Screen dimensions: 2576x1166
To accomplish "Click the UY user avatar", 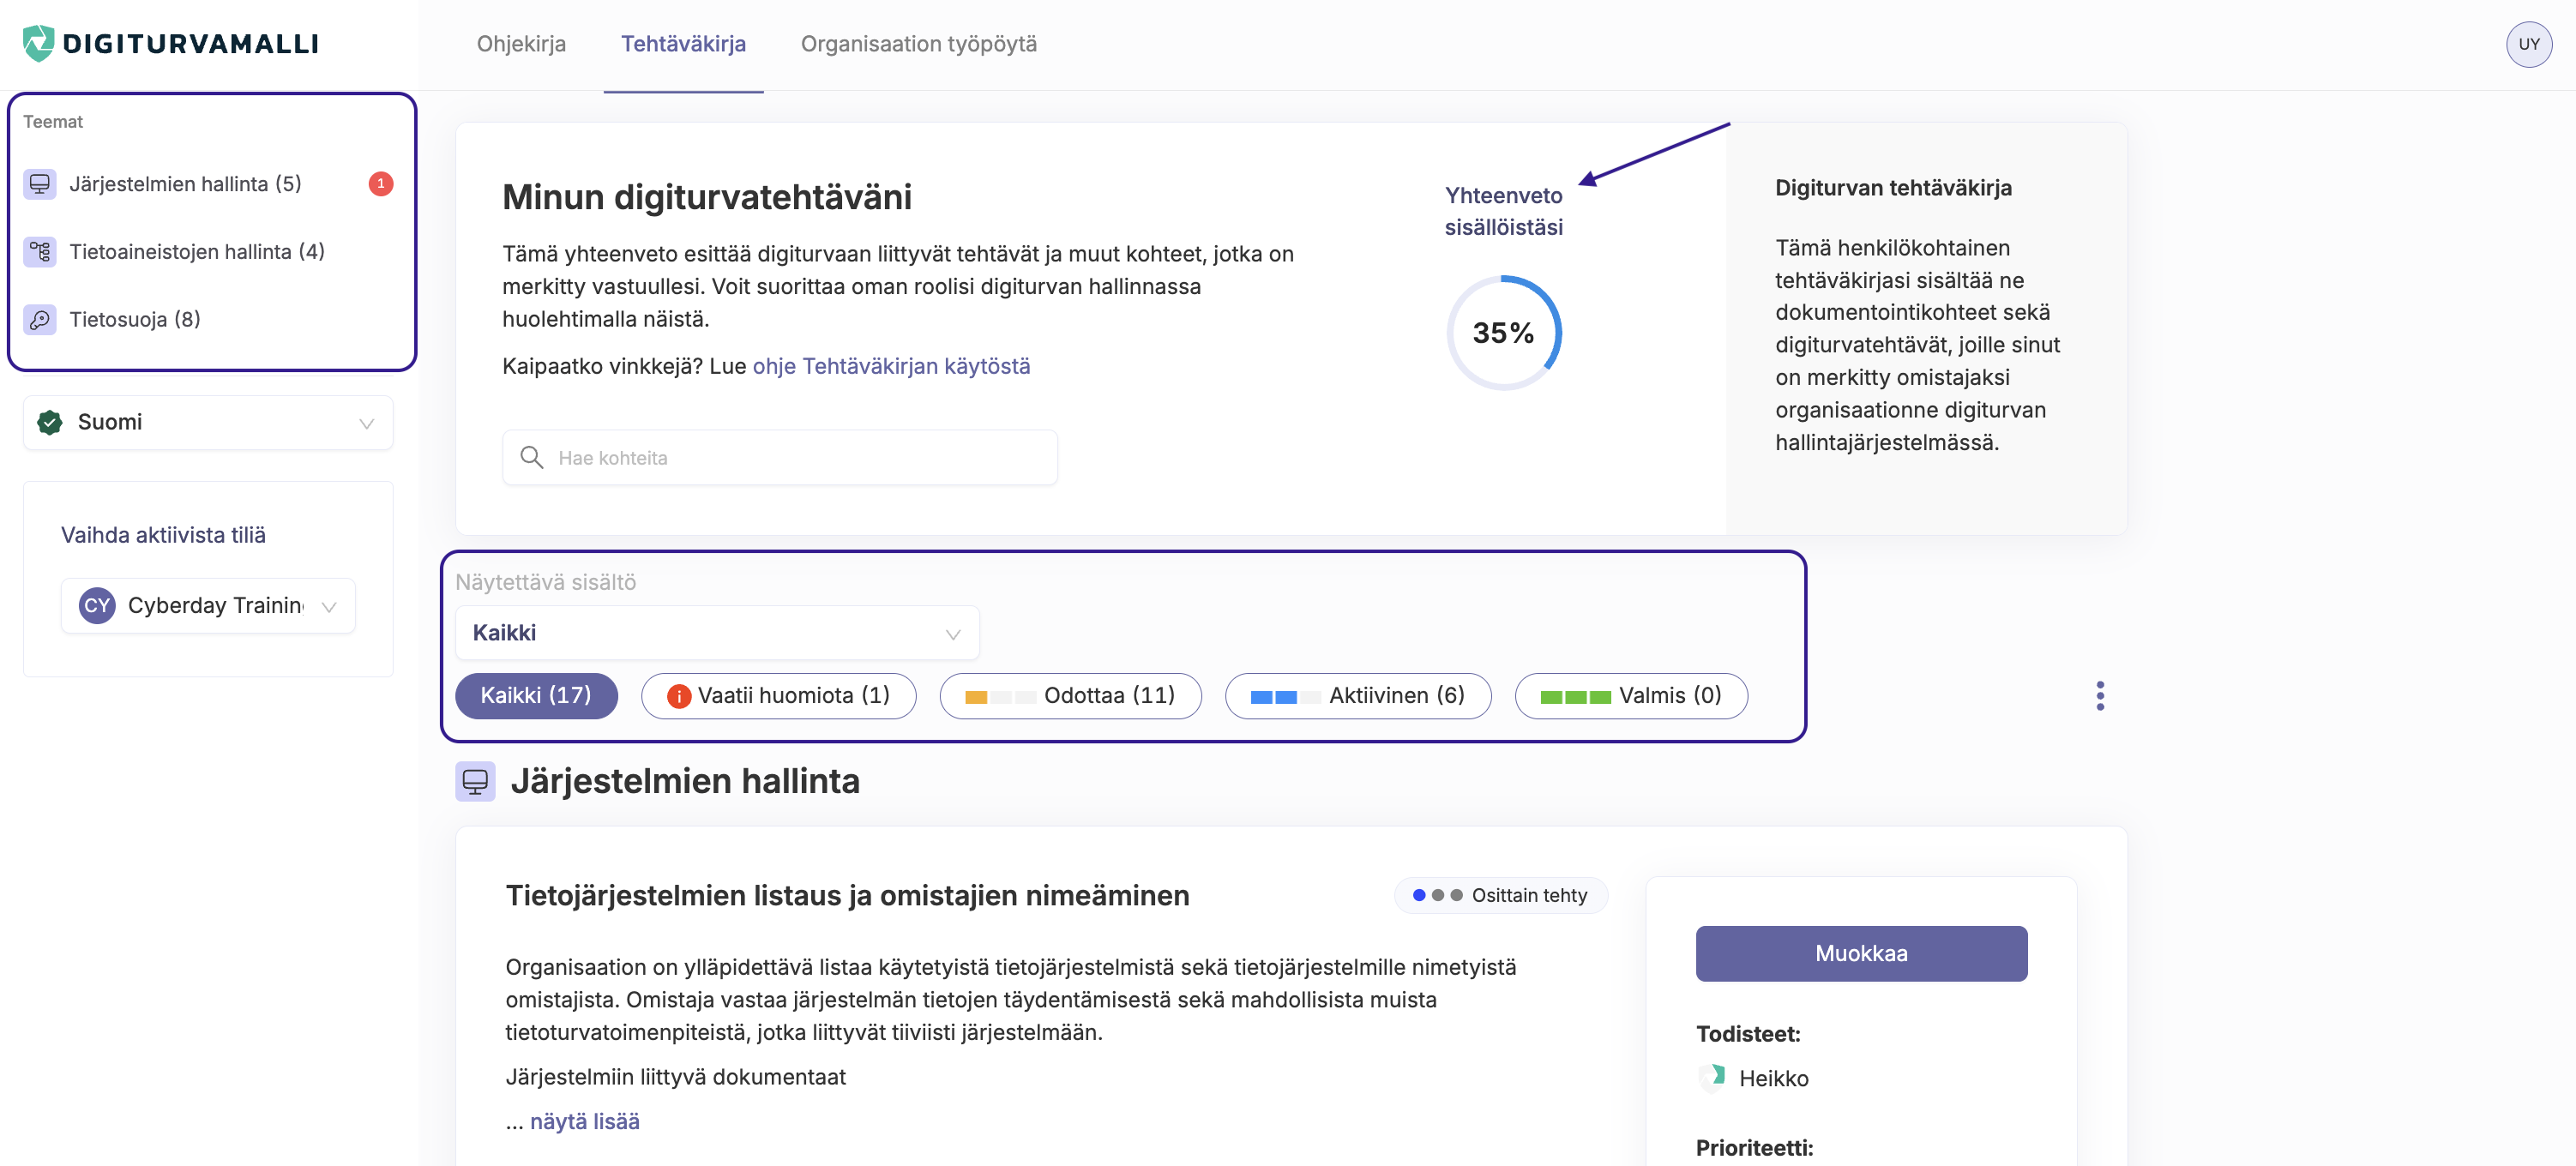I will 2527,44.
